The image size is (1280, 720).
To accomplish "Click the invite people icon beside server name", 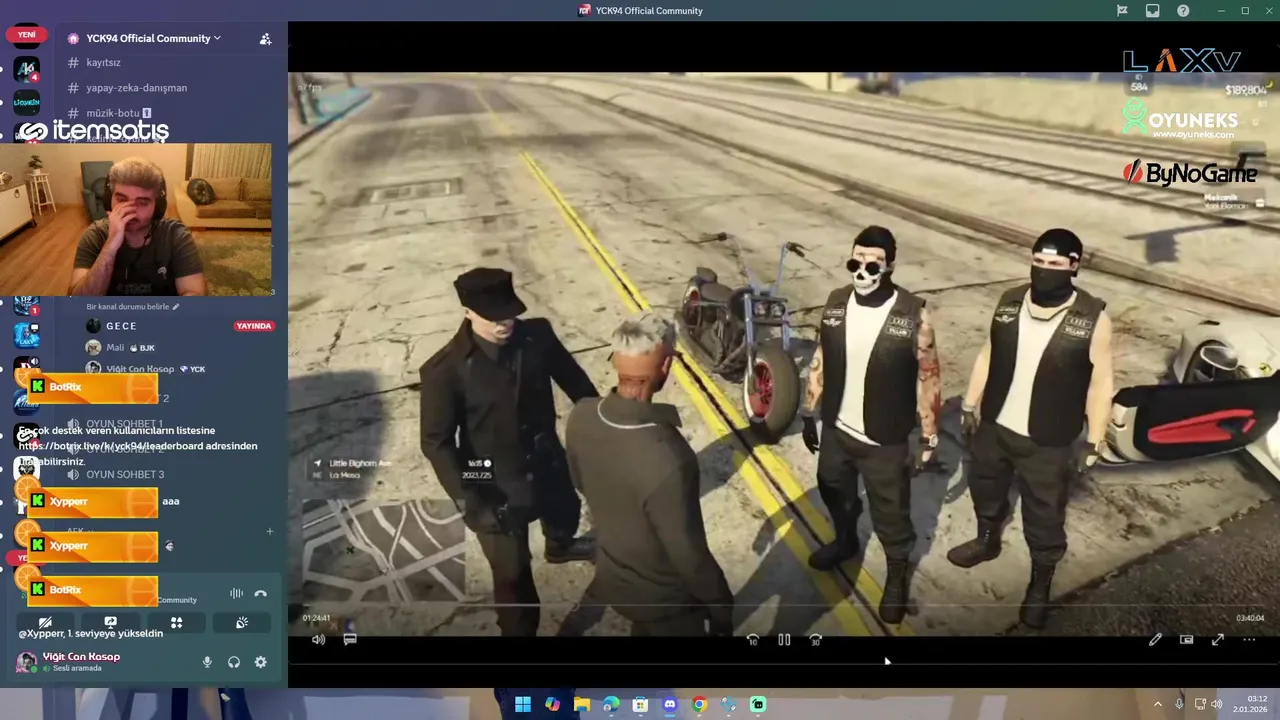I will pos(265,39).
